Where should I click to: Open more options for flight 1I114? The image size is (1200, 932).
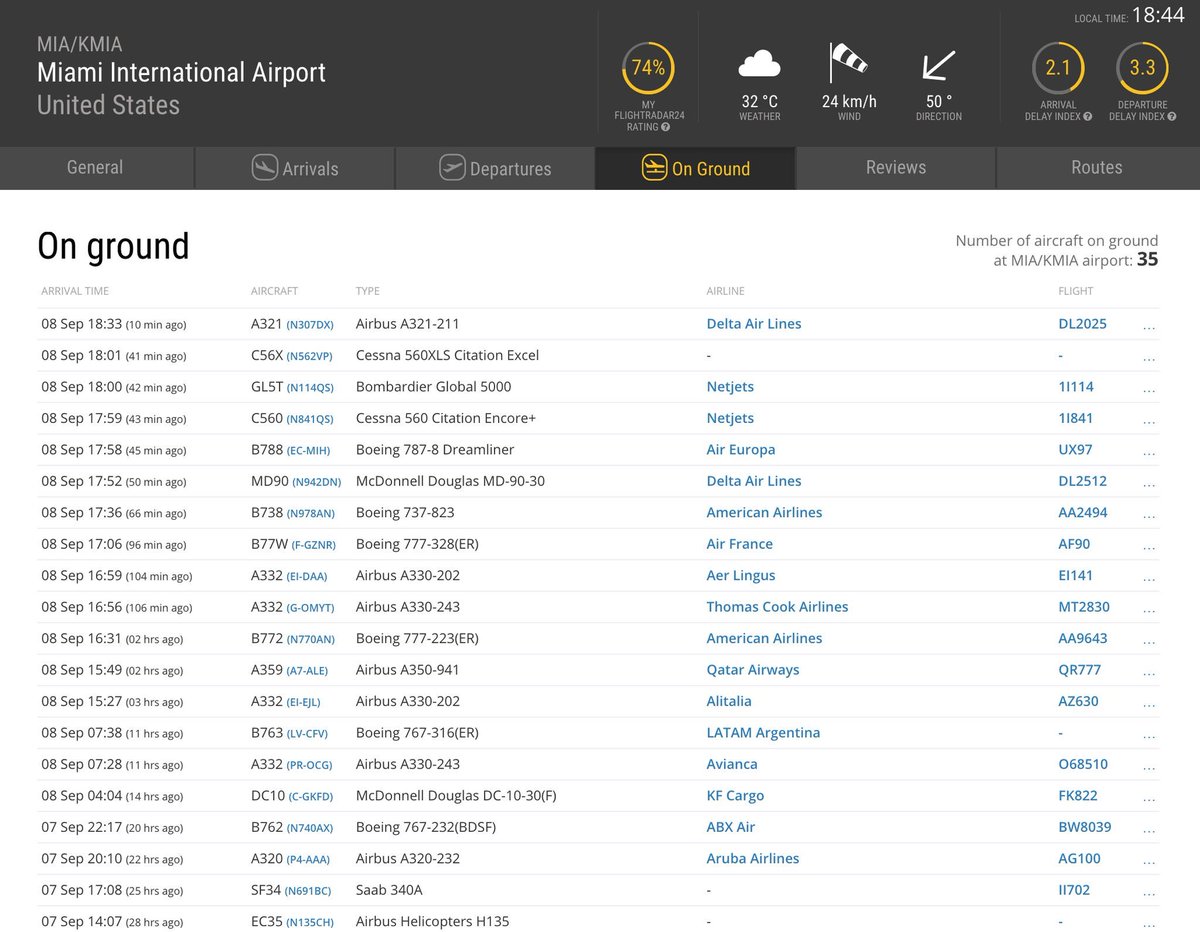[x=1149, y=388]
